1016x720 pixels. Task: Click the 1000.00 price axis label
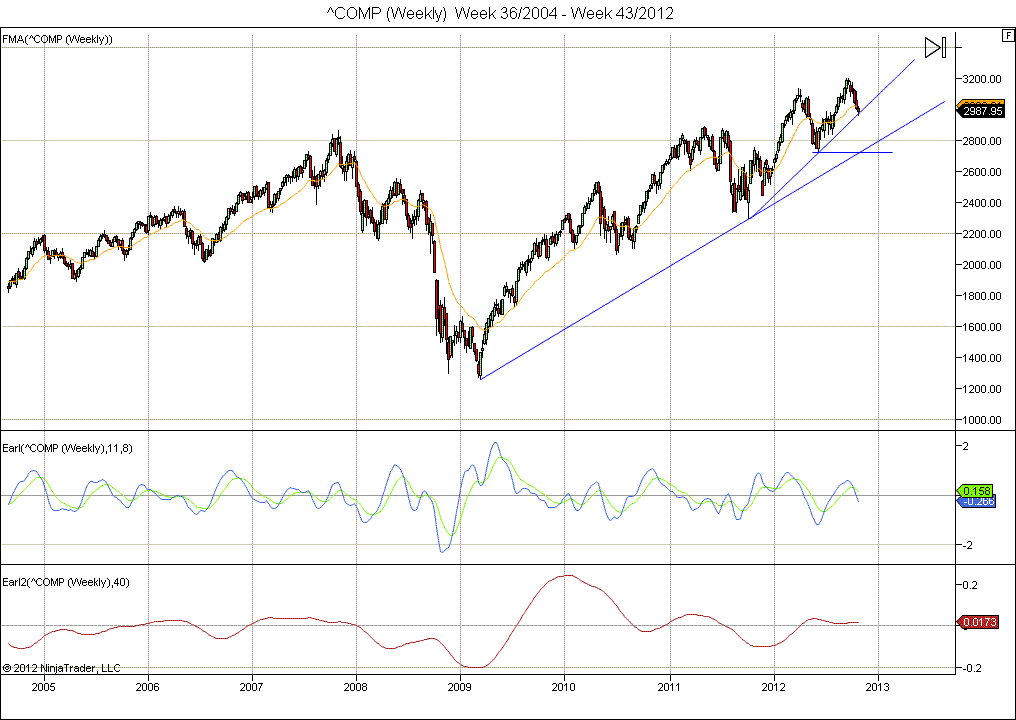[x=984, y=420]
